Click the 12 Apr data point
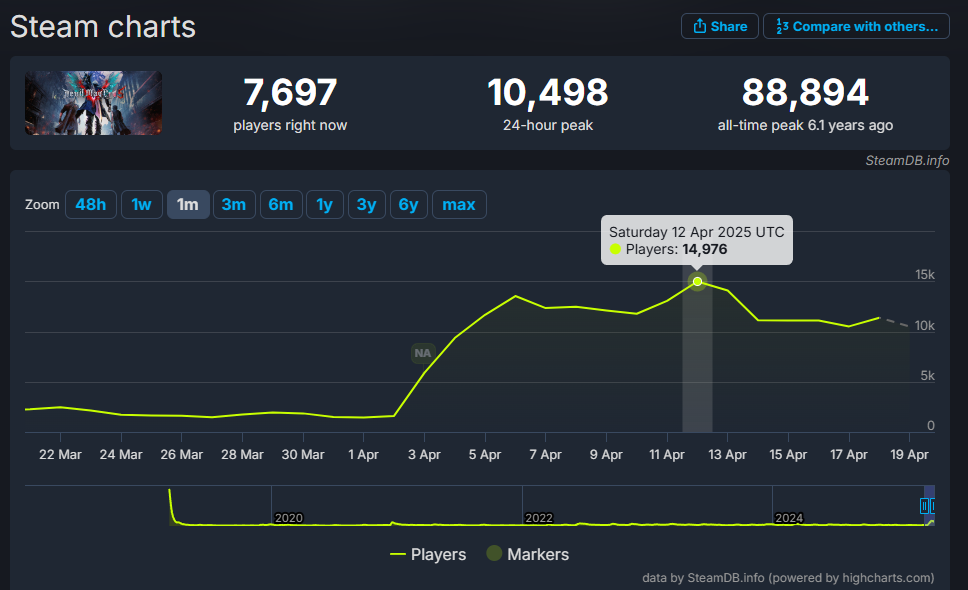This screenshot has height=590, width=968. click(x=697, y=281)
